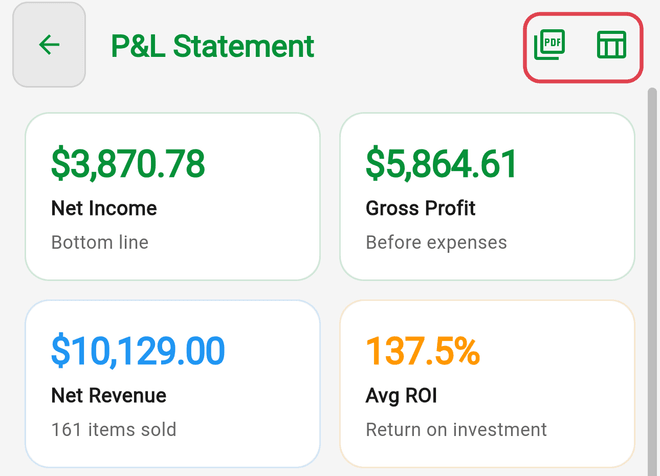Select the $5,864.61 amount
Viewport: 660px width, 476px height.
(441, 164)
